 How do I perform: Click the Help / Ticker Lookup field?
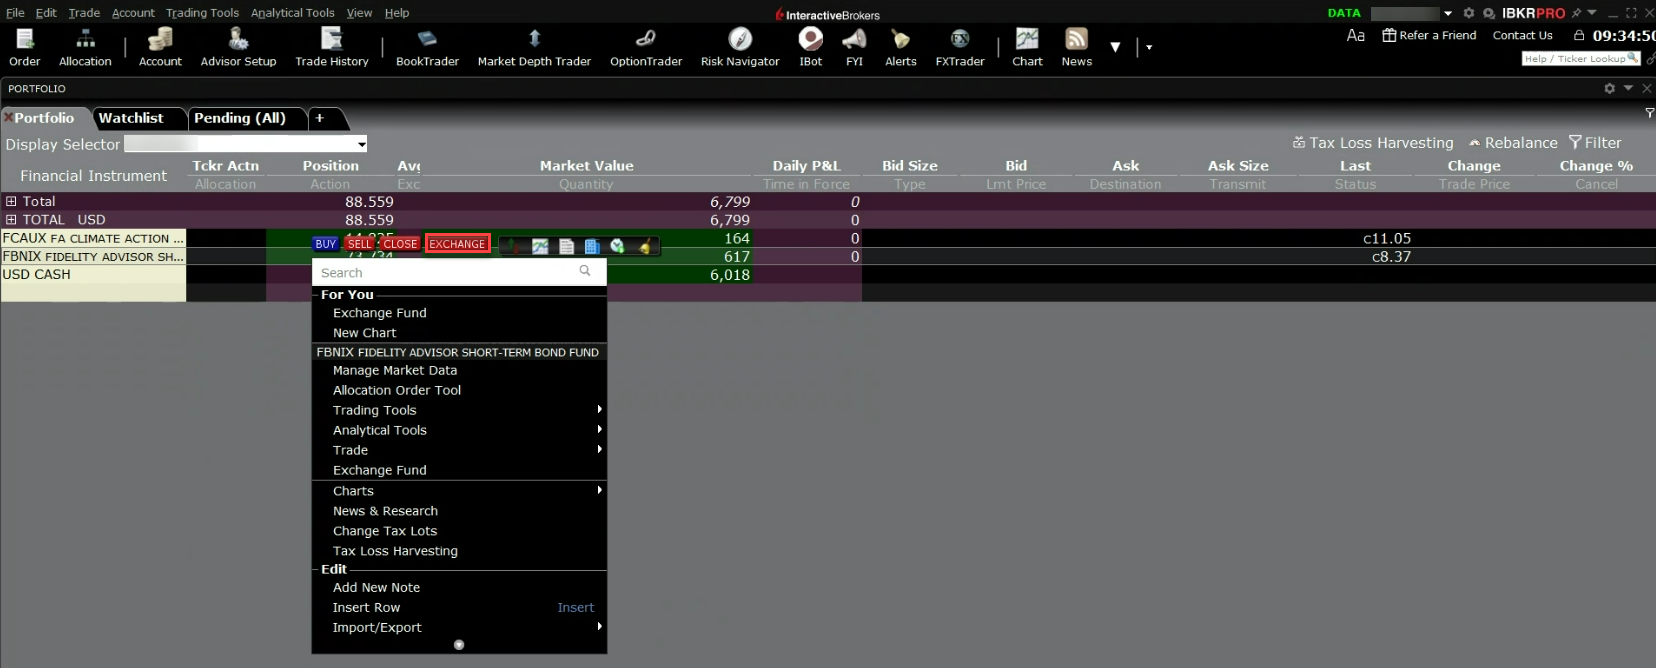click(x=1580, y=59)
